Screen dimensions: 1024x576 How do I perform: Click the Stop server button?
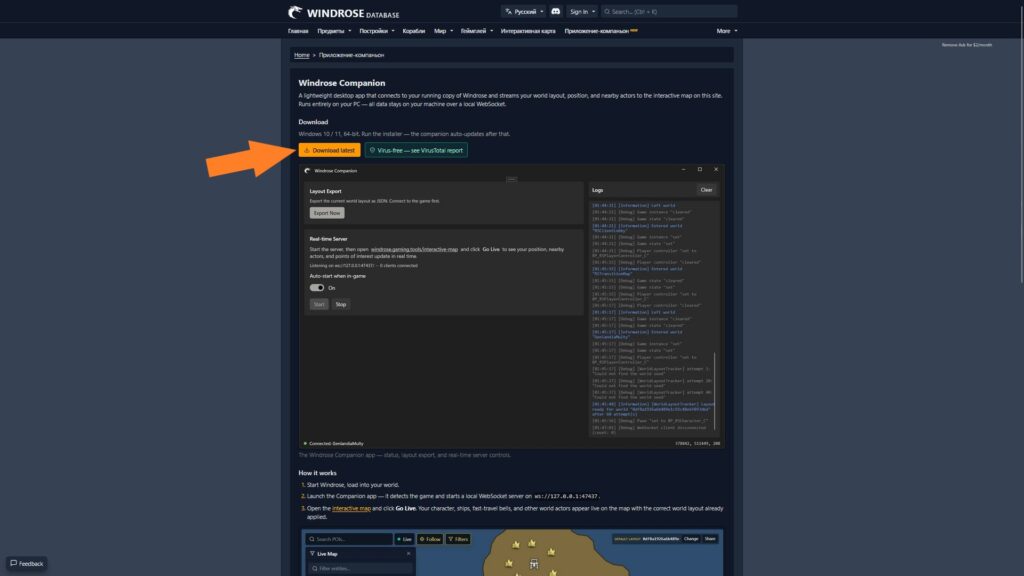(x=341, y=304)
